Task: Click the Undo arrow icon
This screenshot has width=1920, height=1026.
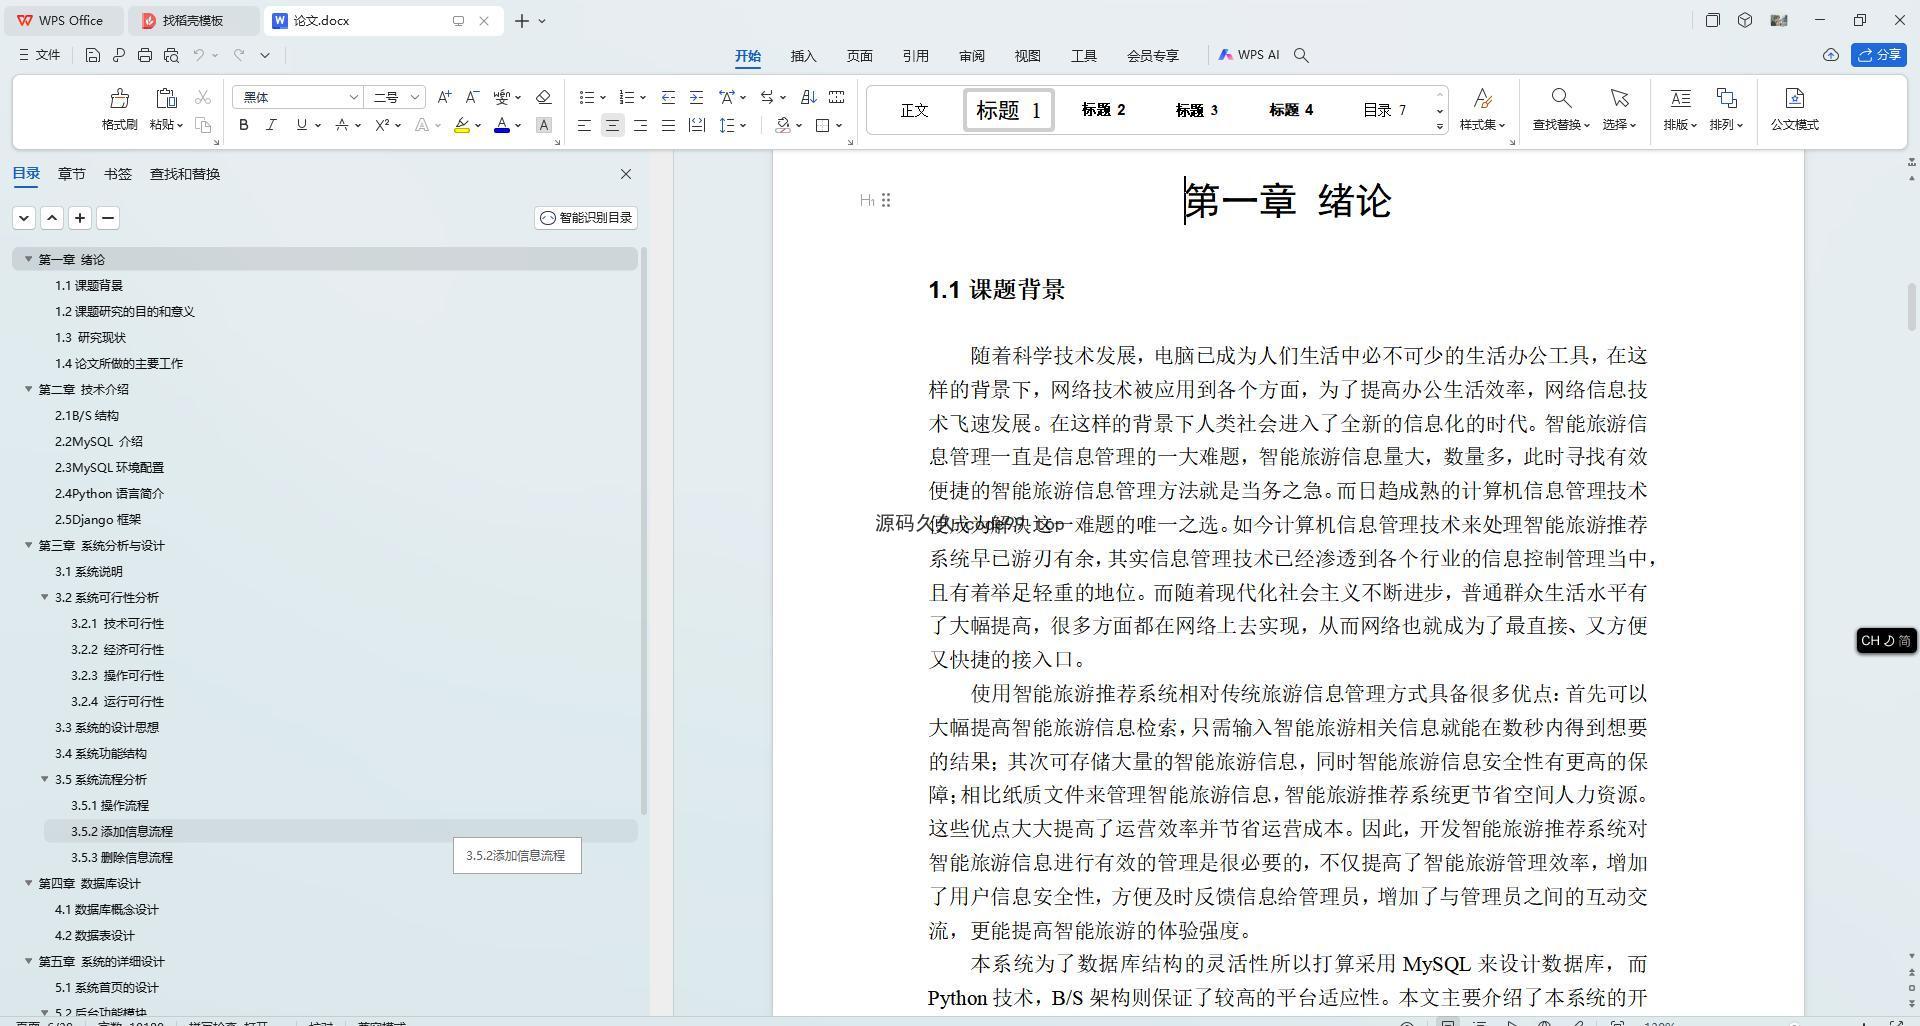Action: tap(199, 55)
